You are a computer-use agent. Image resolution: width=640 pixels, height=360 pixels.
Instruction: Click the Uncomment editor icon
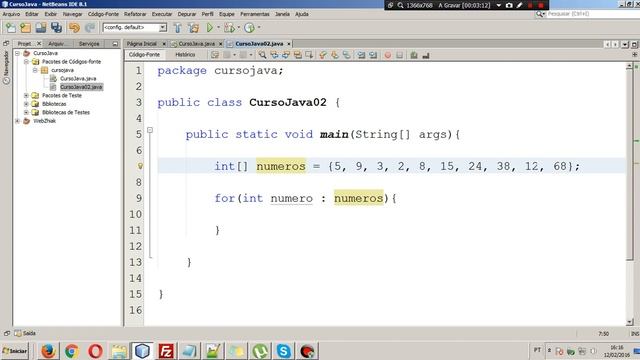[426, 55]
